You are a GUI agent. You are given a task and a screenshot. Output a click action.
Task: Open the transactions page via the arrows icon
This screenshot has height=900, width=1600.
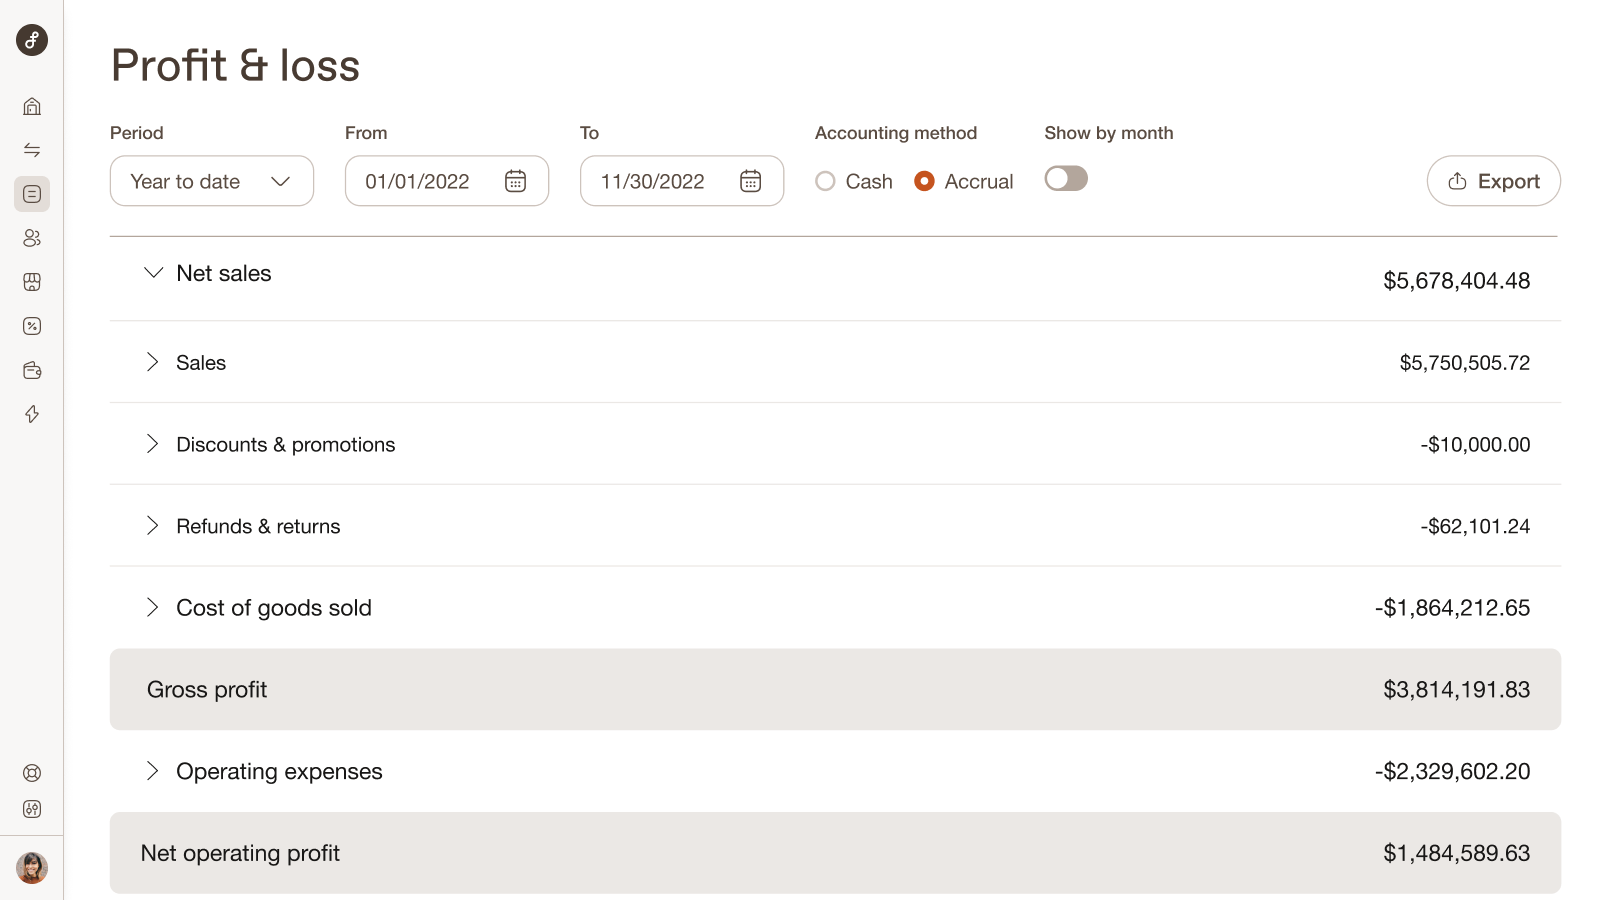click(x=31, y=150)
